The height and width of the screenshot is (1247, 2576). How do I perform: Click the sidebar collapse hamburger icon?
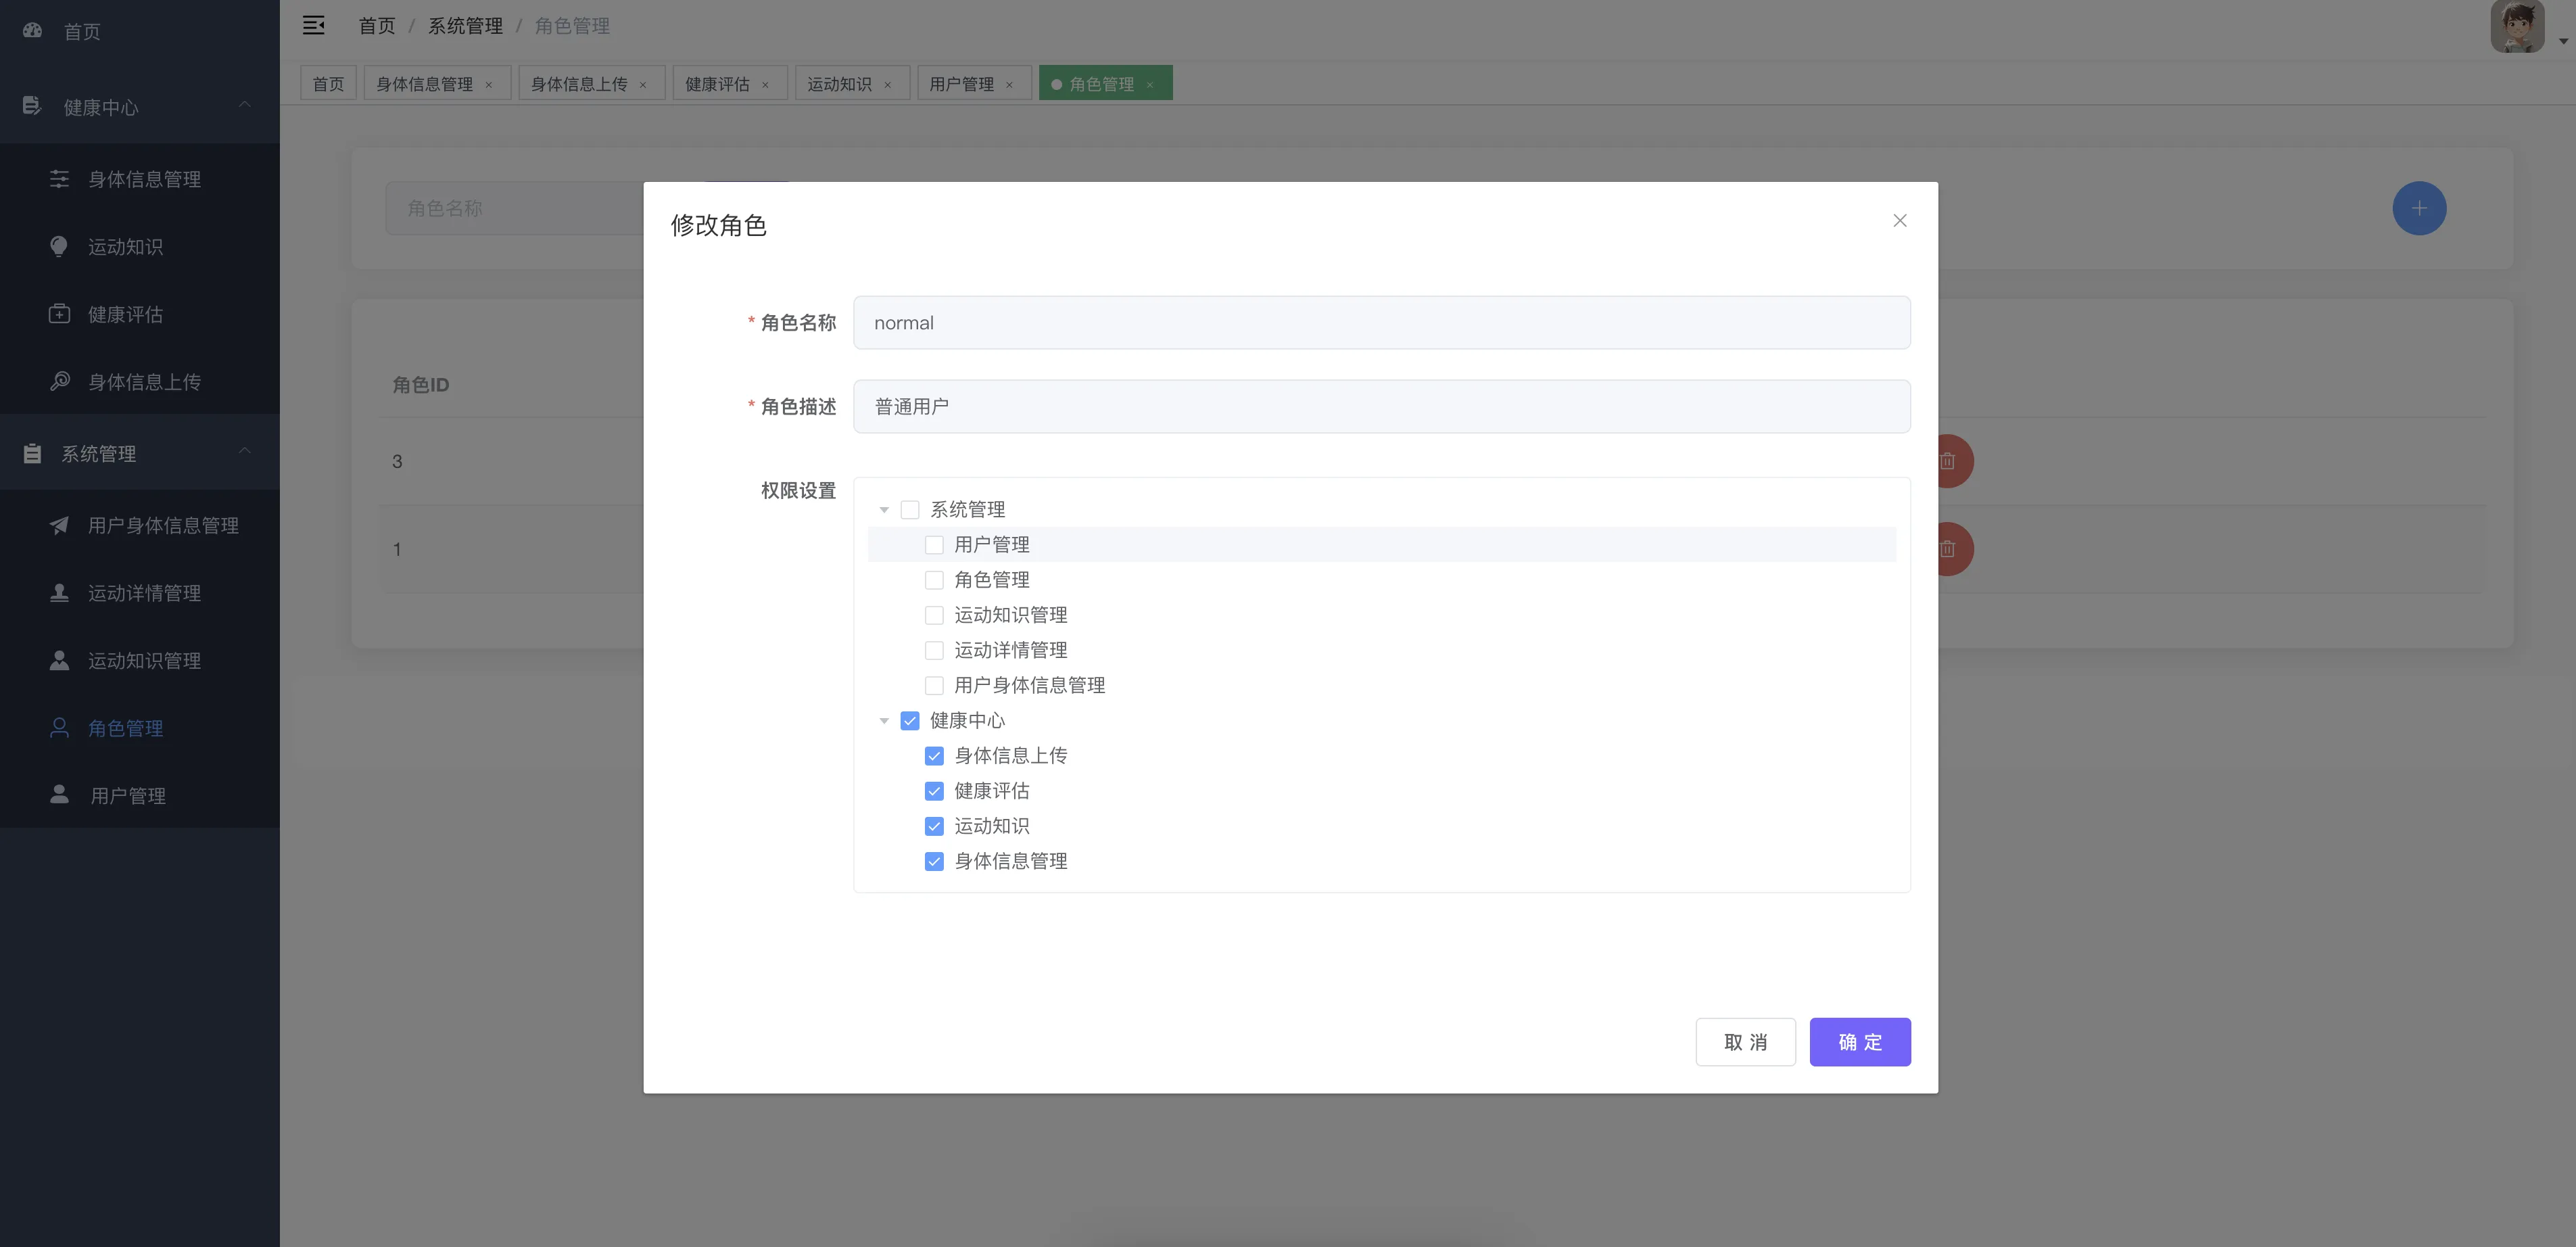tap(313, 26)
